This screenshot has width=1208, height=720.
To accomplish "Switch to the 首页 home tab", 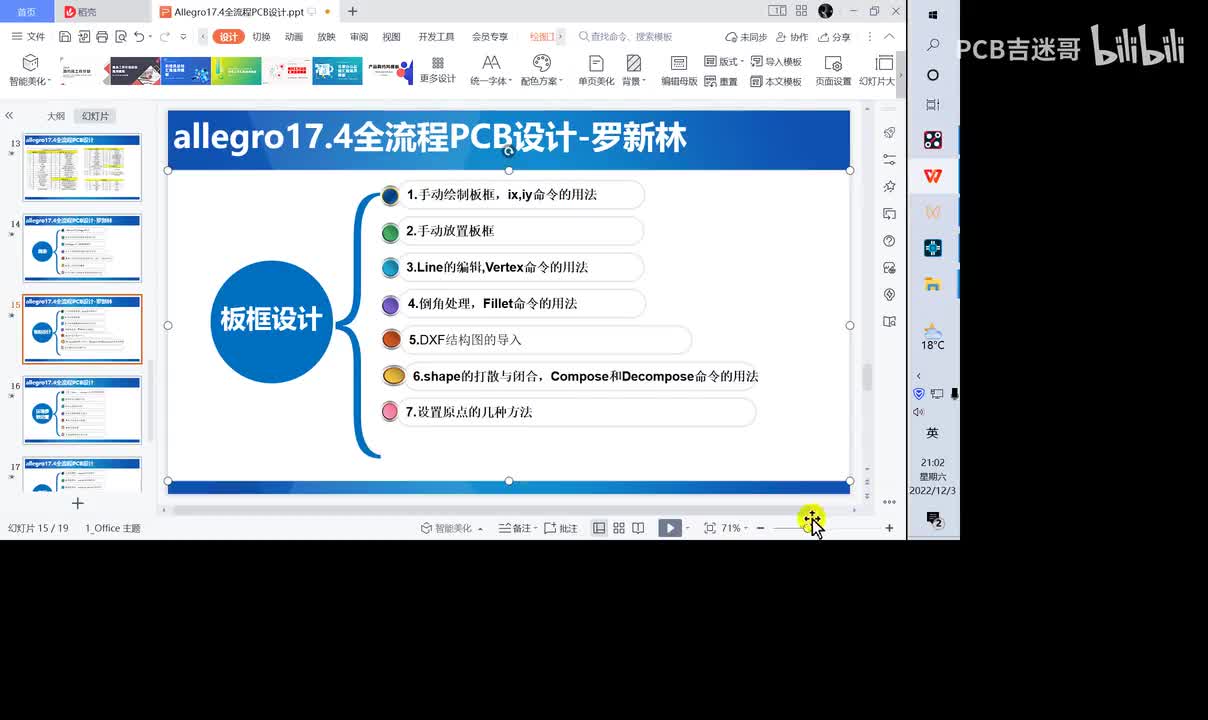I will click(27, 12).
